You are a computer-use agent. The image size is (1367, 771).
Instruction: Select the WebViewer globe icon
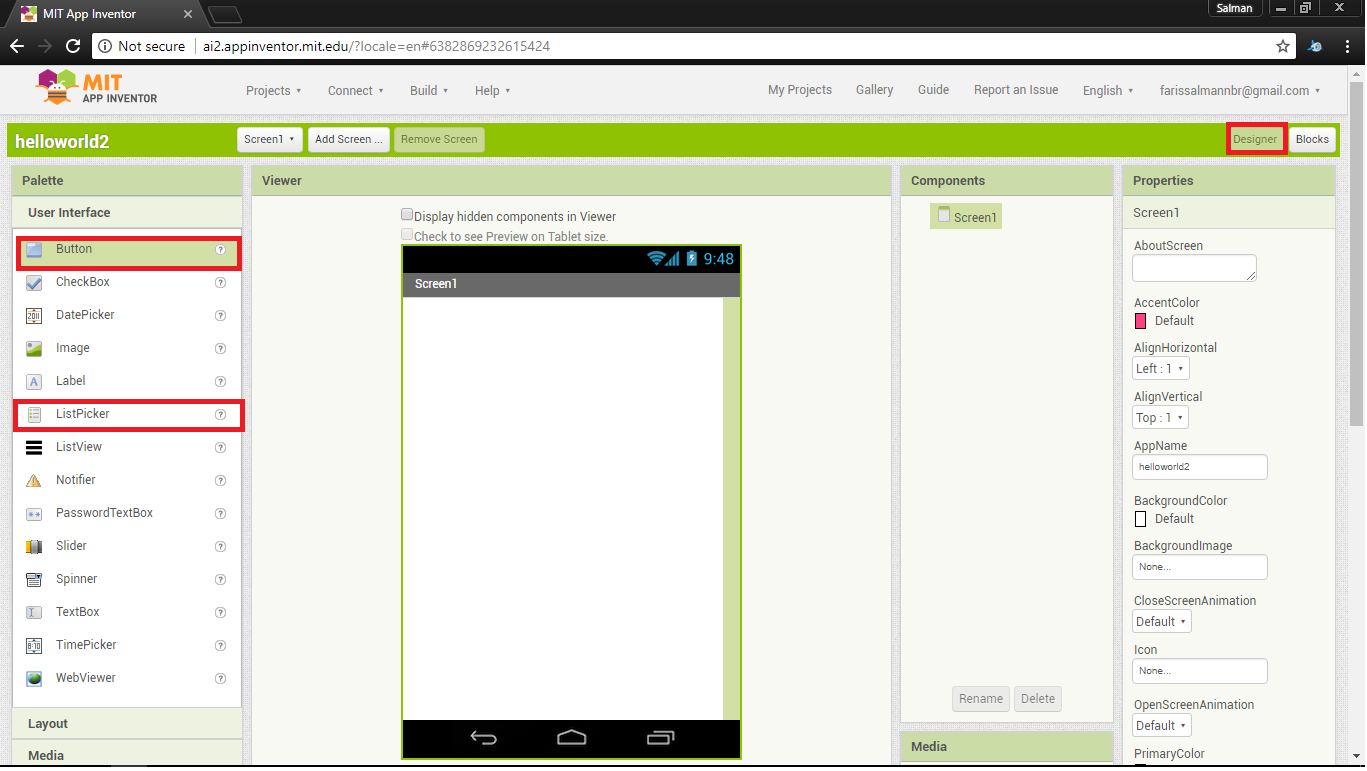(x=34, y=679)
